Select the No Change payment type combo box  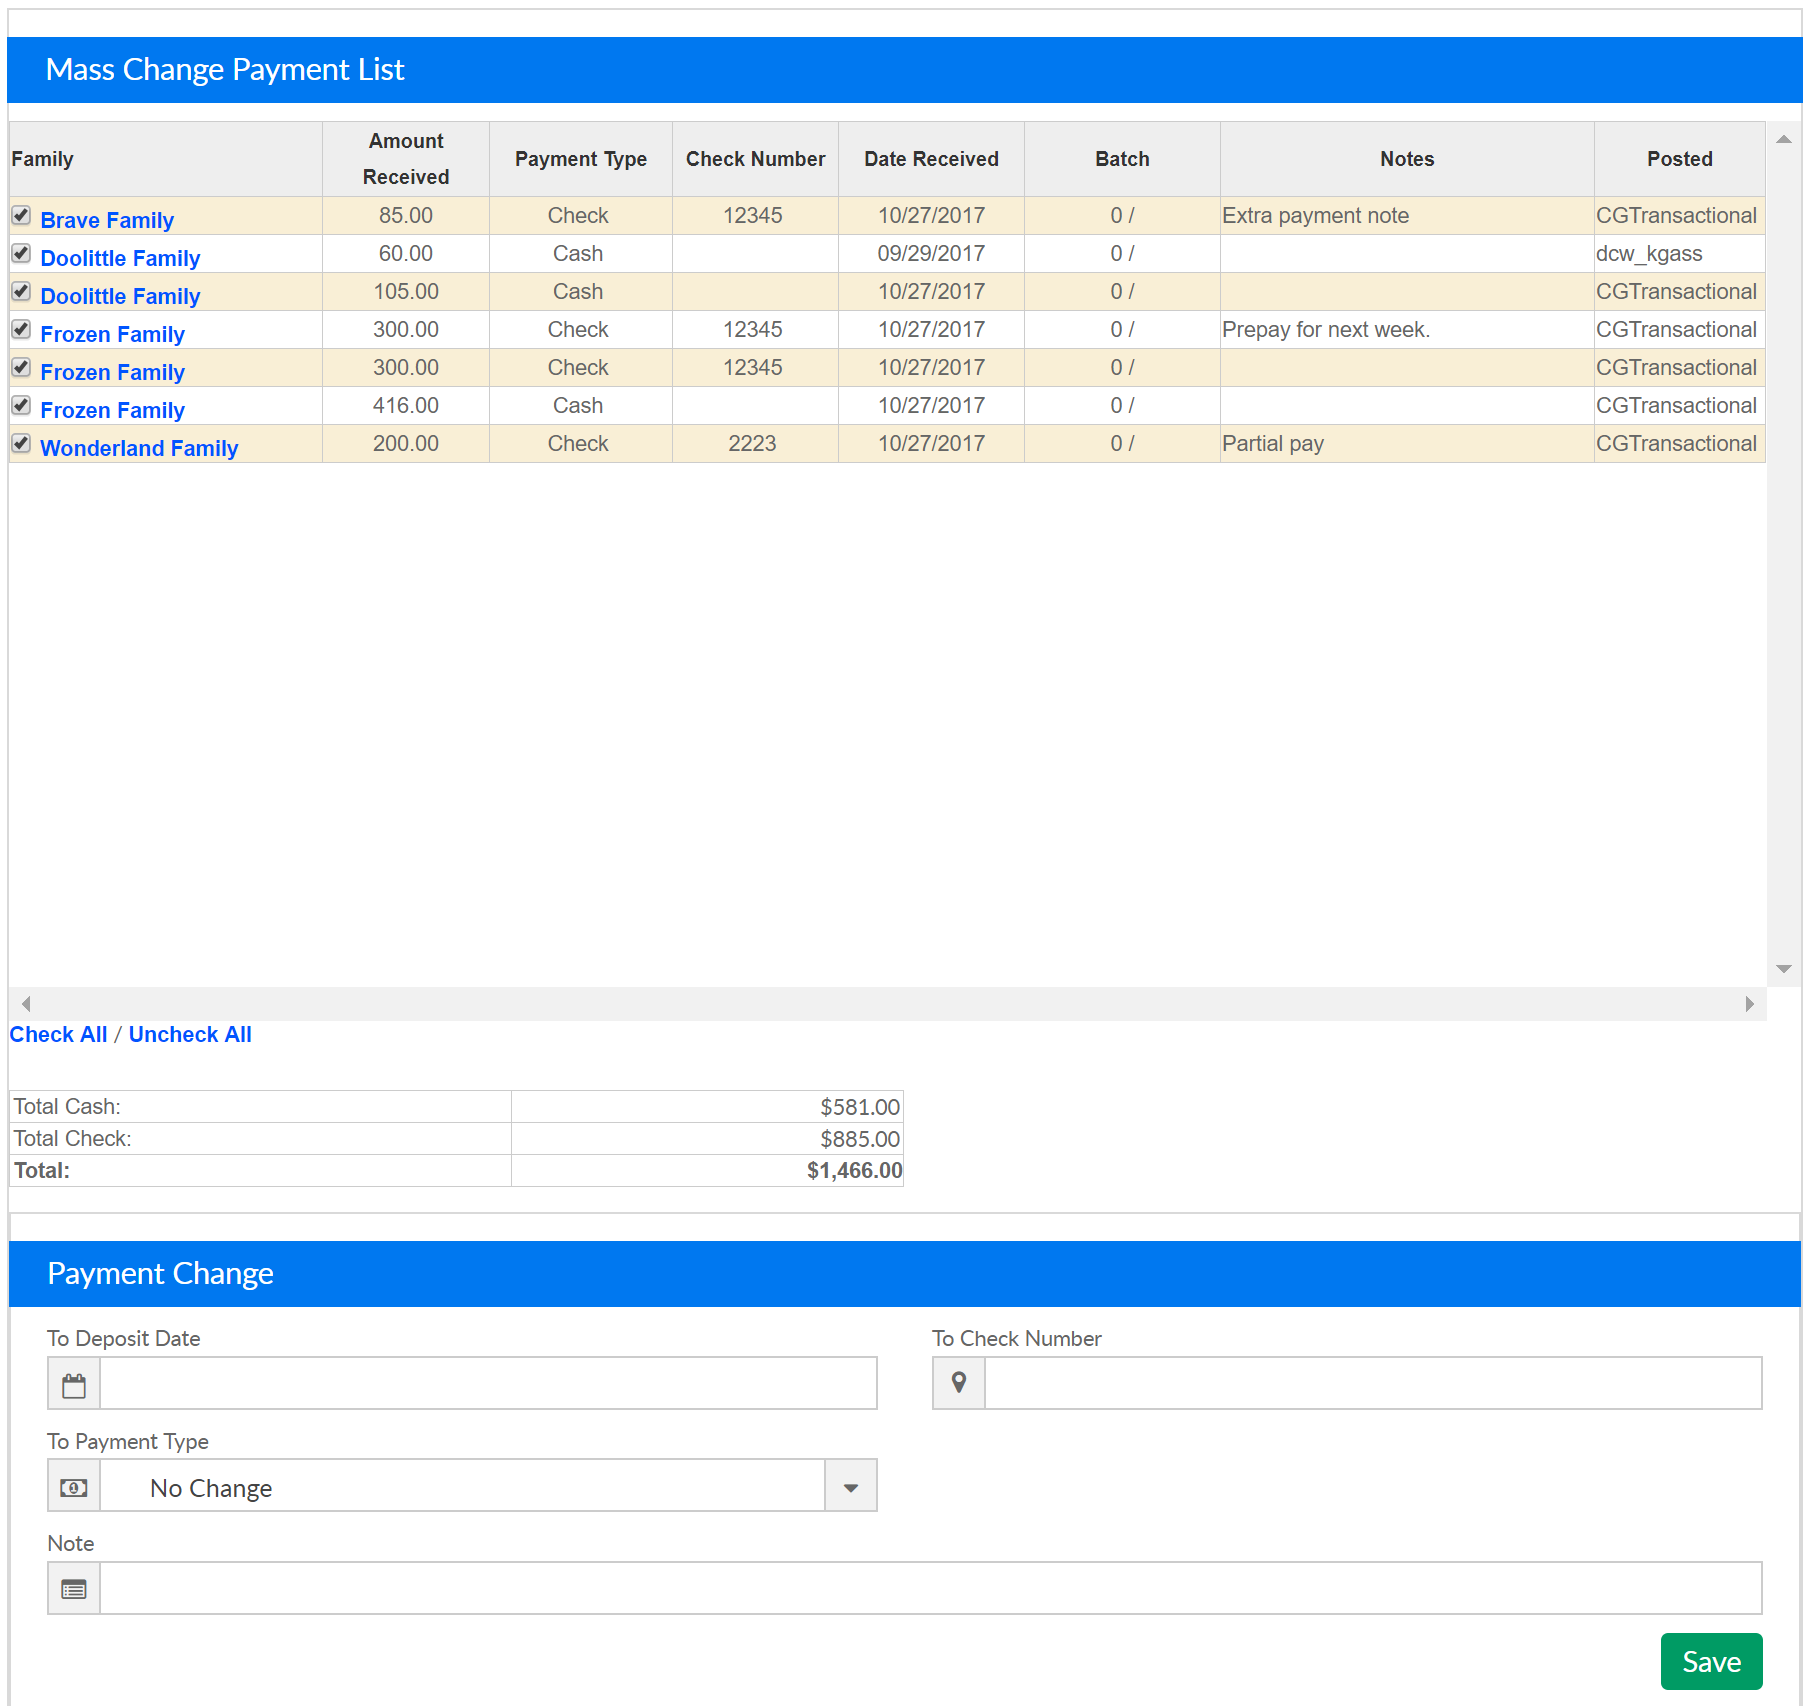462,1487
